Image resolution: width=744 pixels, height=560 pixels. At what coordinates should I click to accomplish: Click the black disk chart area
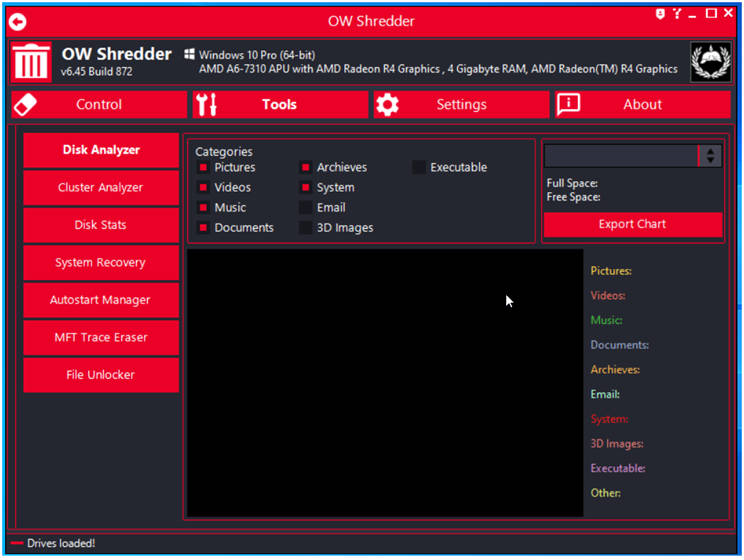[385, 383]
